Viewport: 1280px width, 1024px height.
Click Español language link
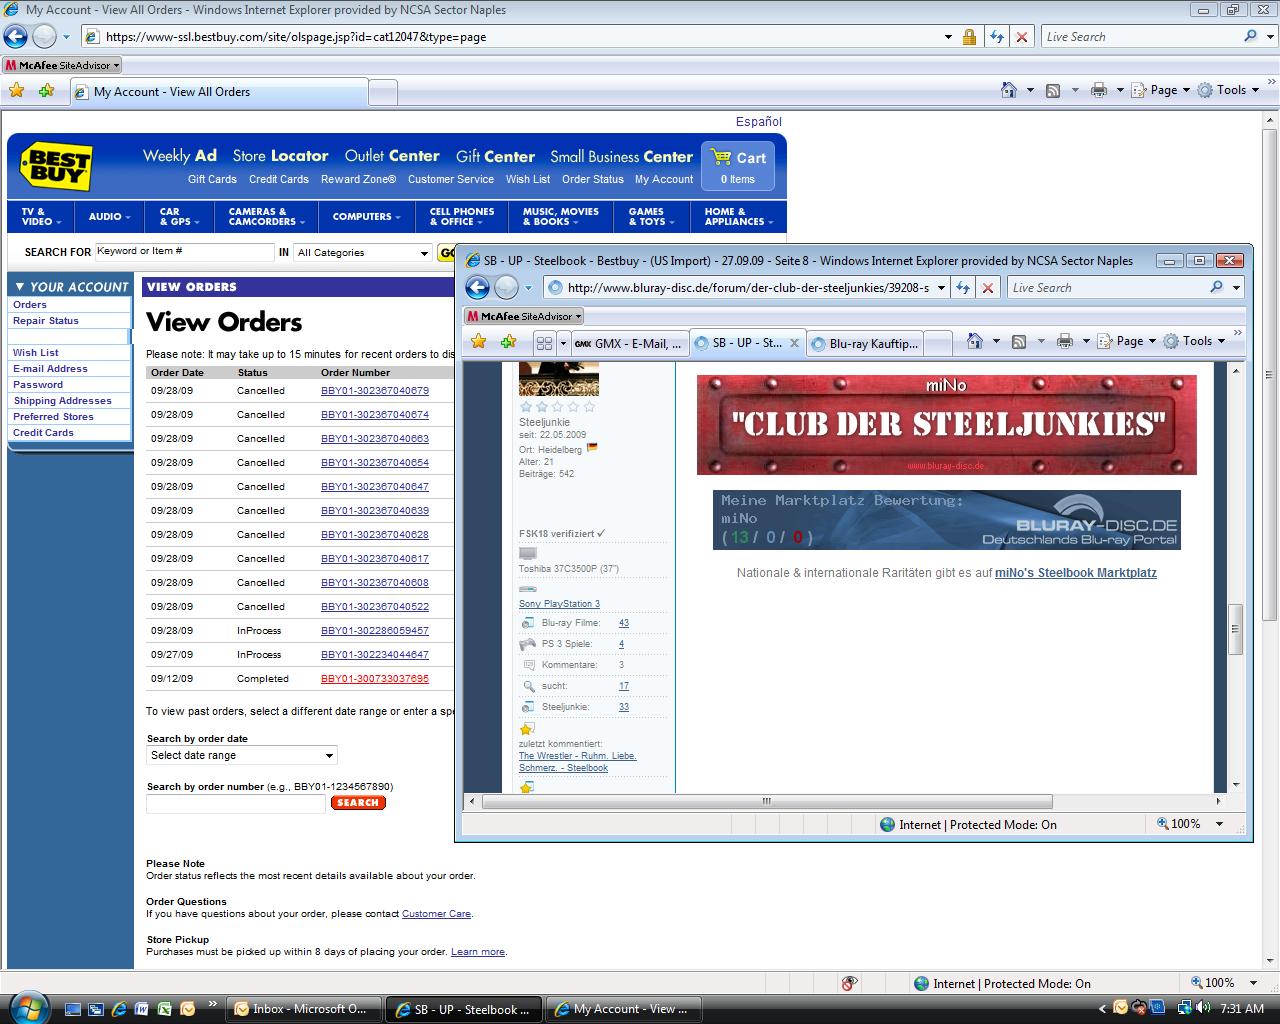tap(759, 121)
